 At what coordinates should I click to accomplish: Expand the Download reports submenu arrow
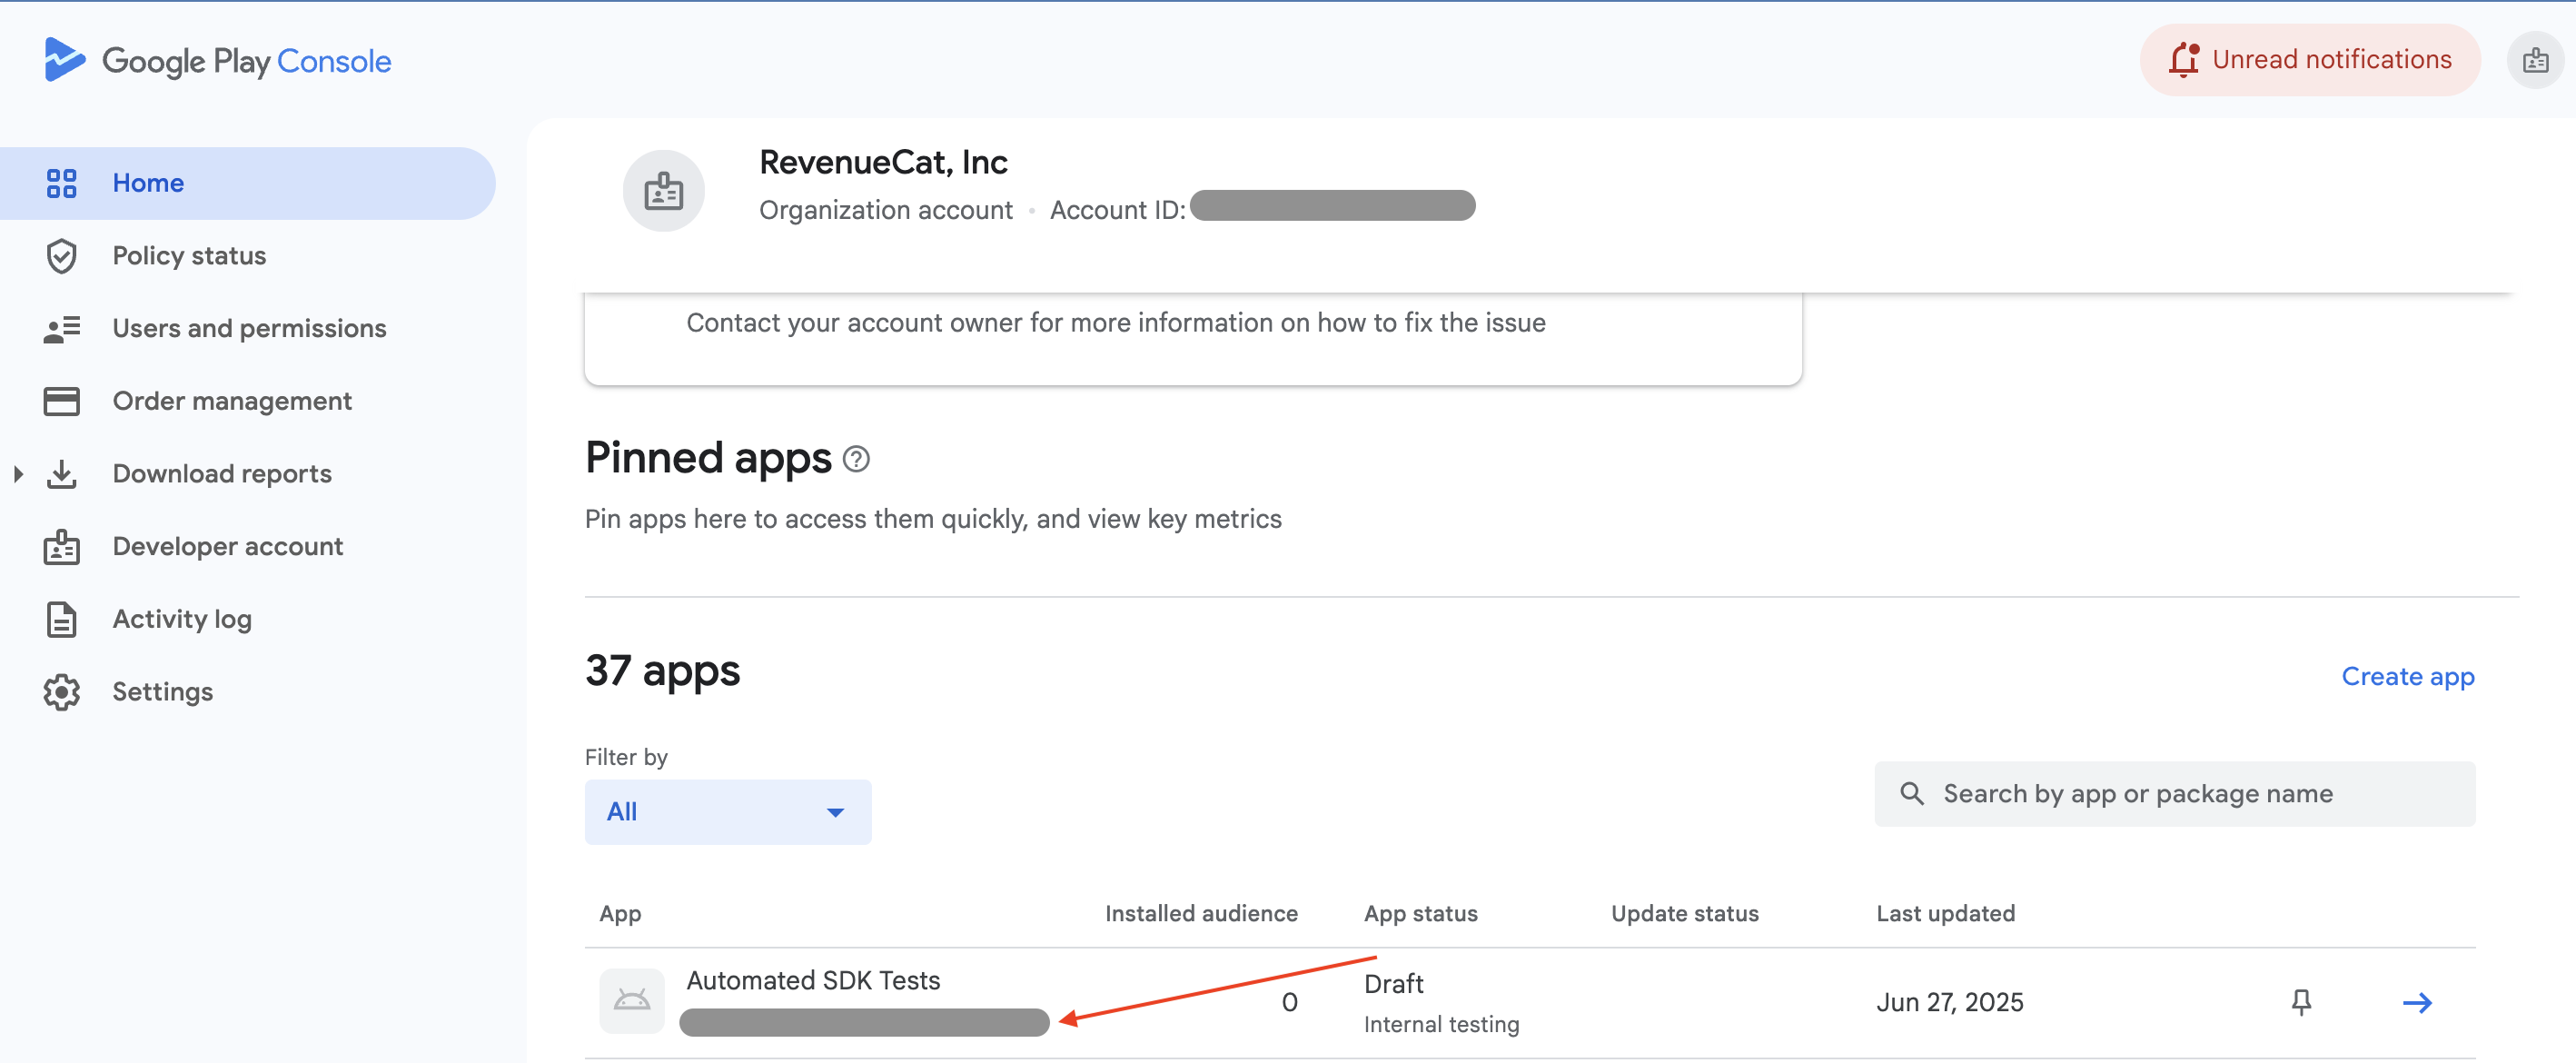pyautogui.click(x=18, y=474)
